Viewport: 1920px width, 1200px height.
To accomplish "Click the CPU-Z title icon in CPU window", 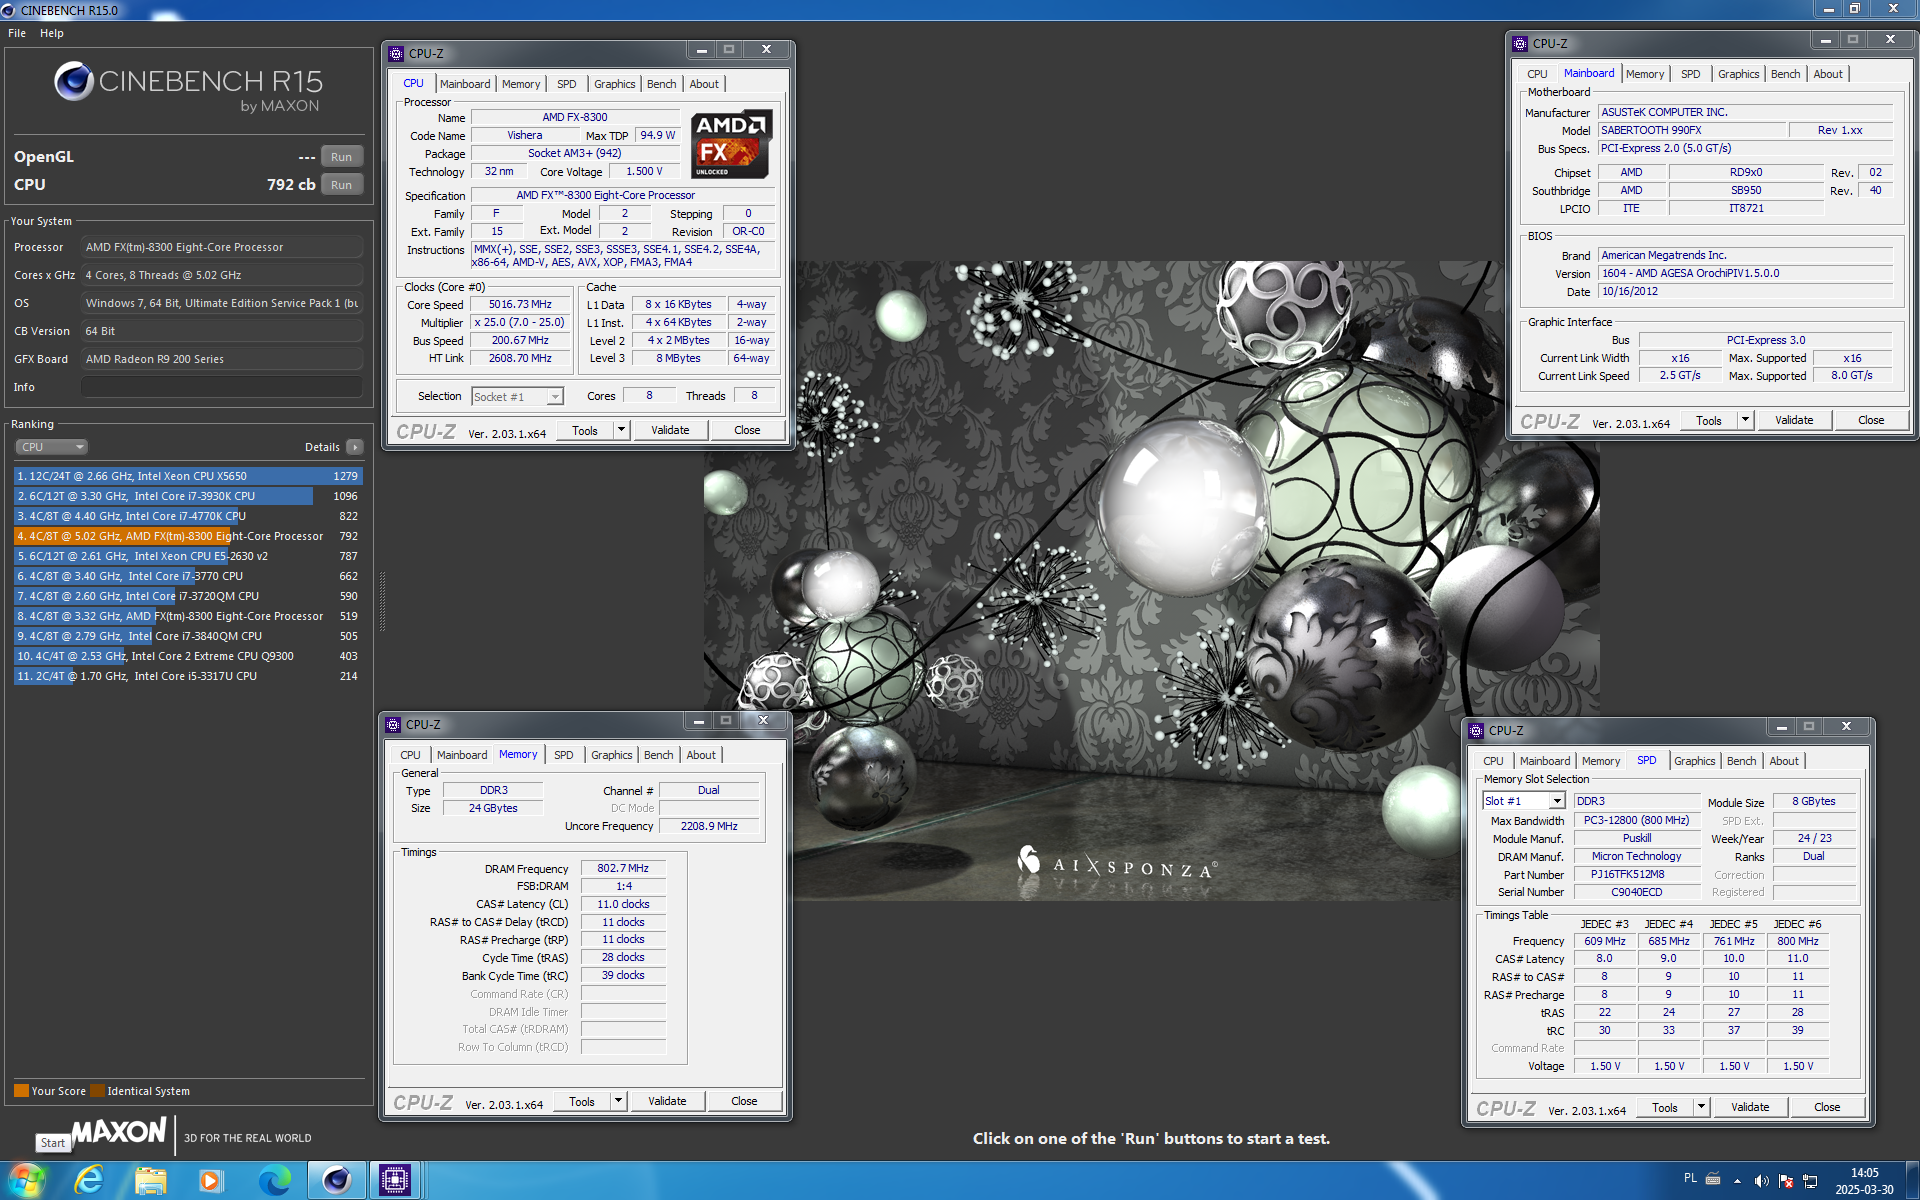I will tap(396, 53).
